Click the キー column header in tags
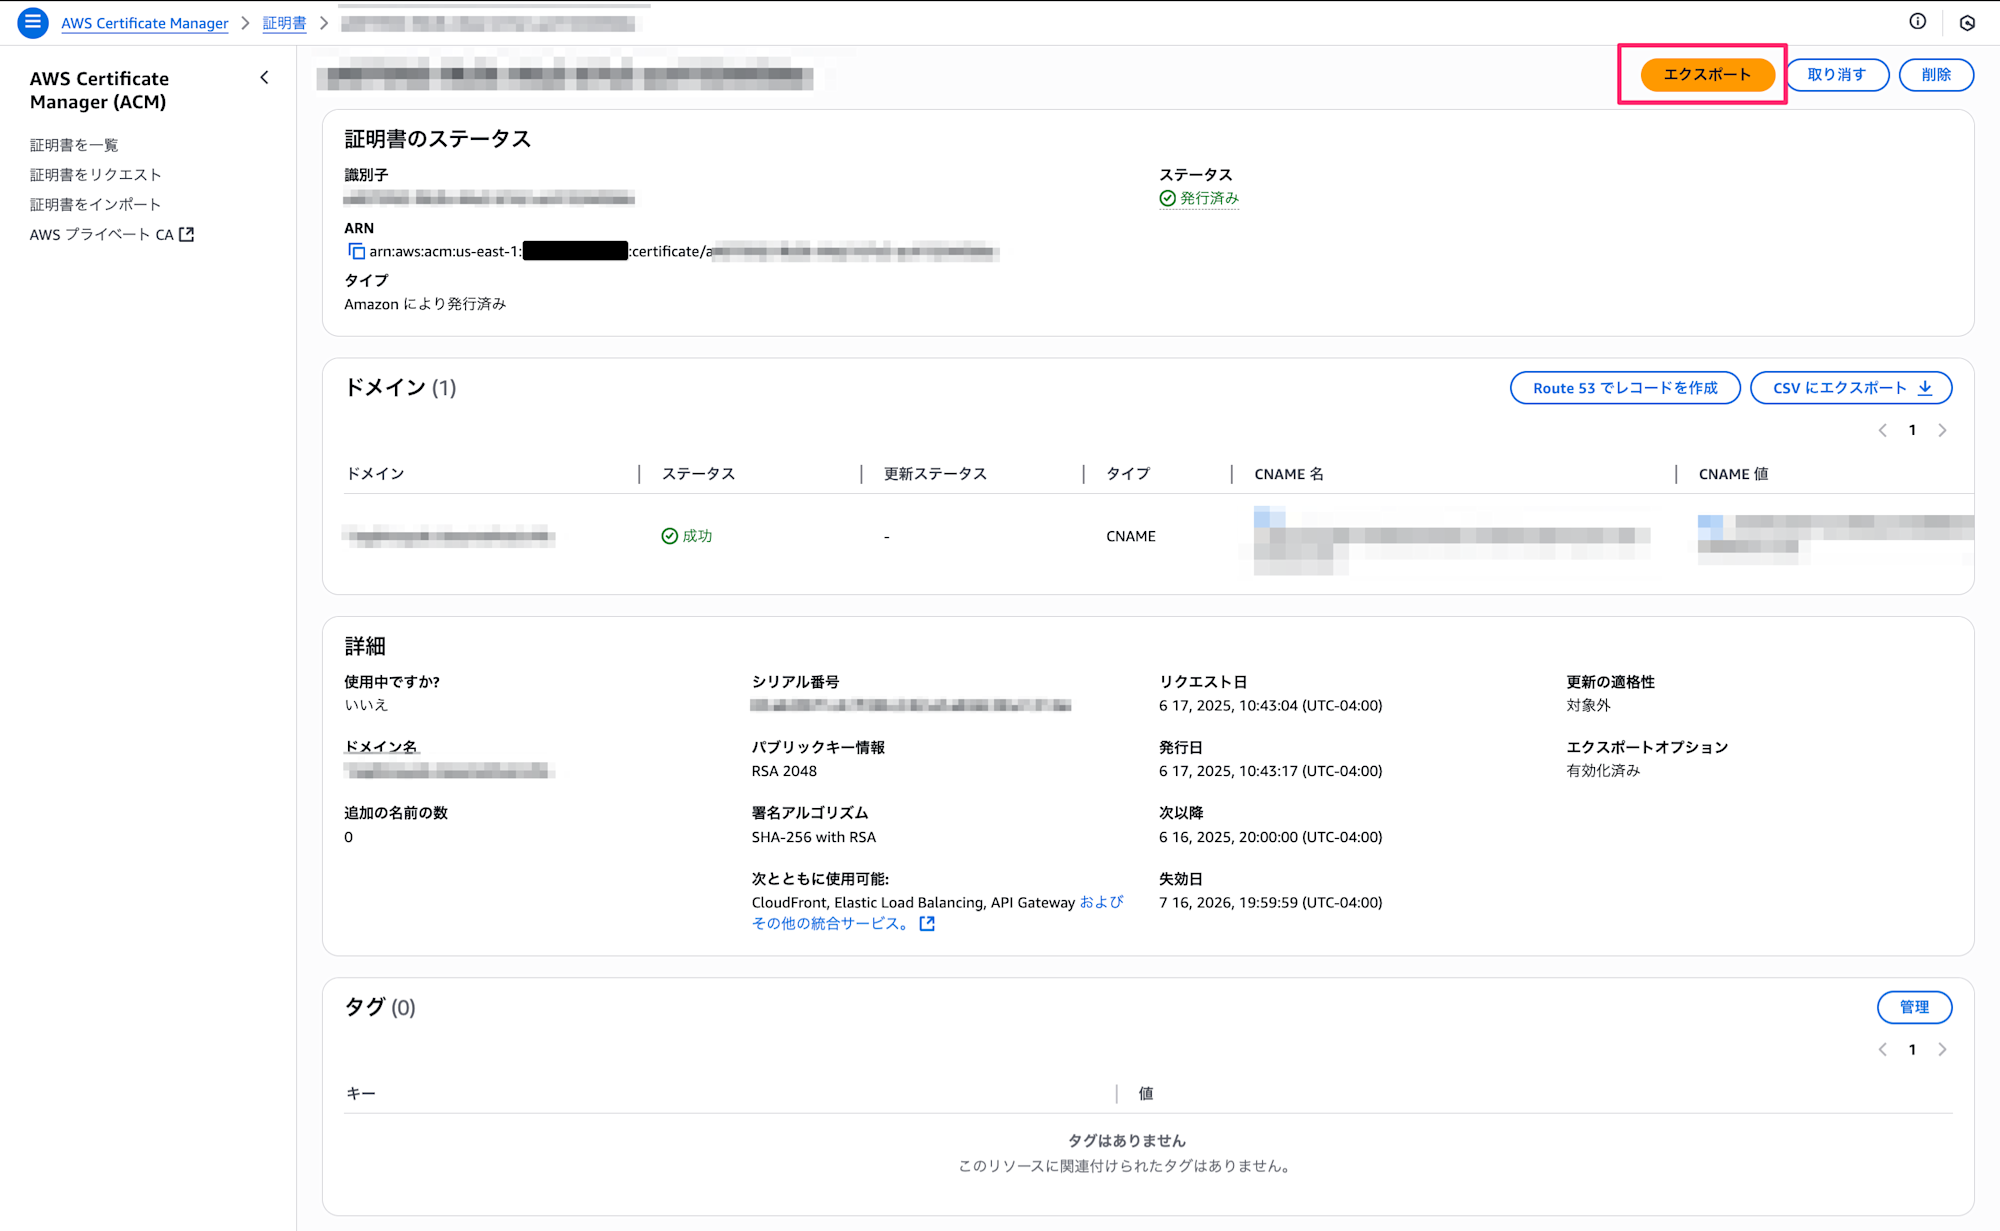The image size is (2000, 1231). (x=361, y=1094)
